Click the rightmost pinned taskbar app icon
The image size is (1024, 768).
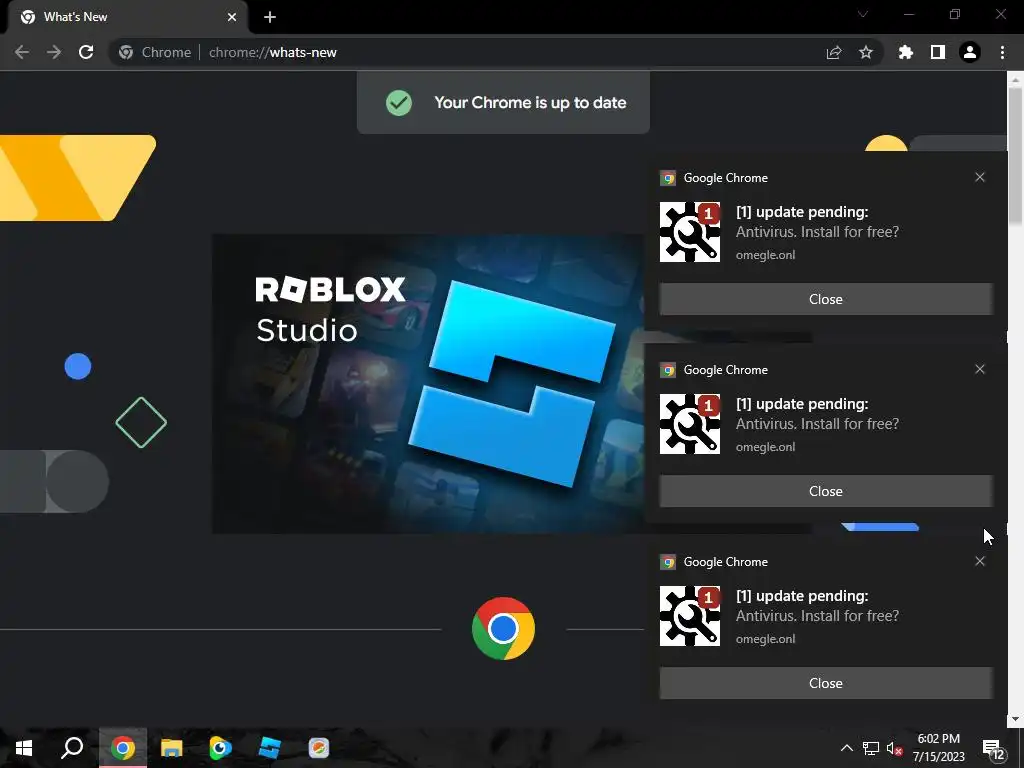(319, 748)
